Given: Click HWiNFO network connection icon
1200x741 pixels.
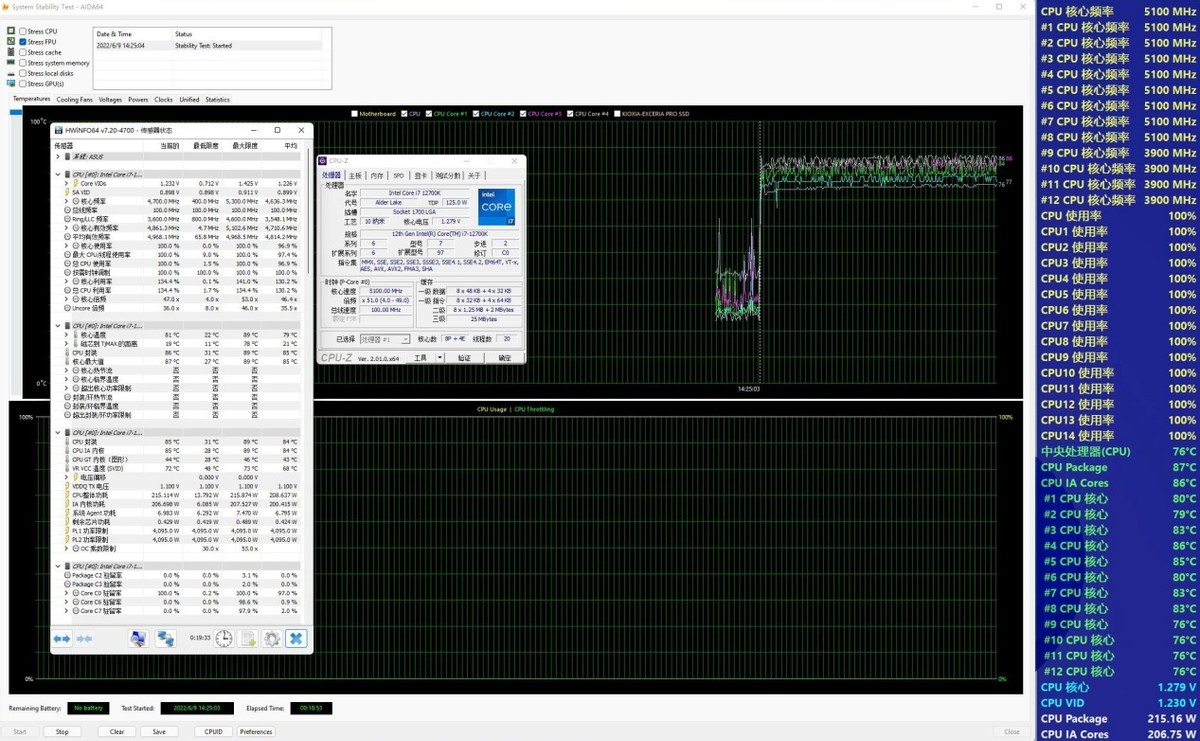Looking at the screenshot, I should pos(166,638).
